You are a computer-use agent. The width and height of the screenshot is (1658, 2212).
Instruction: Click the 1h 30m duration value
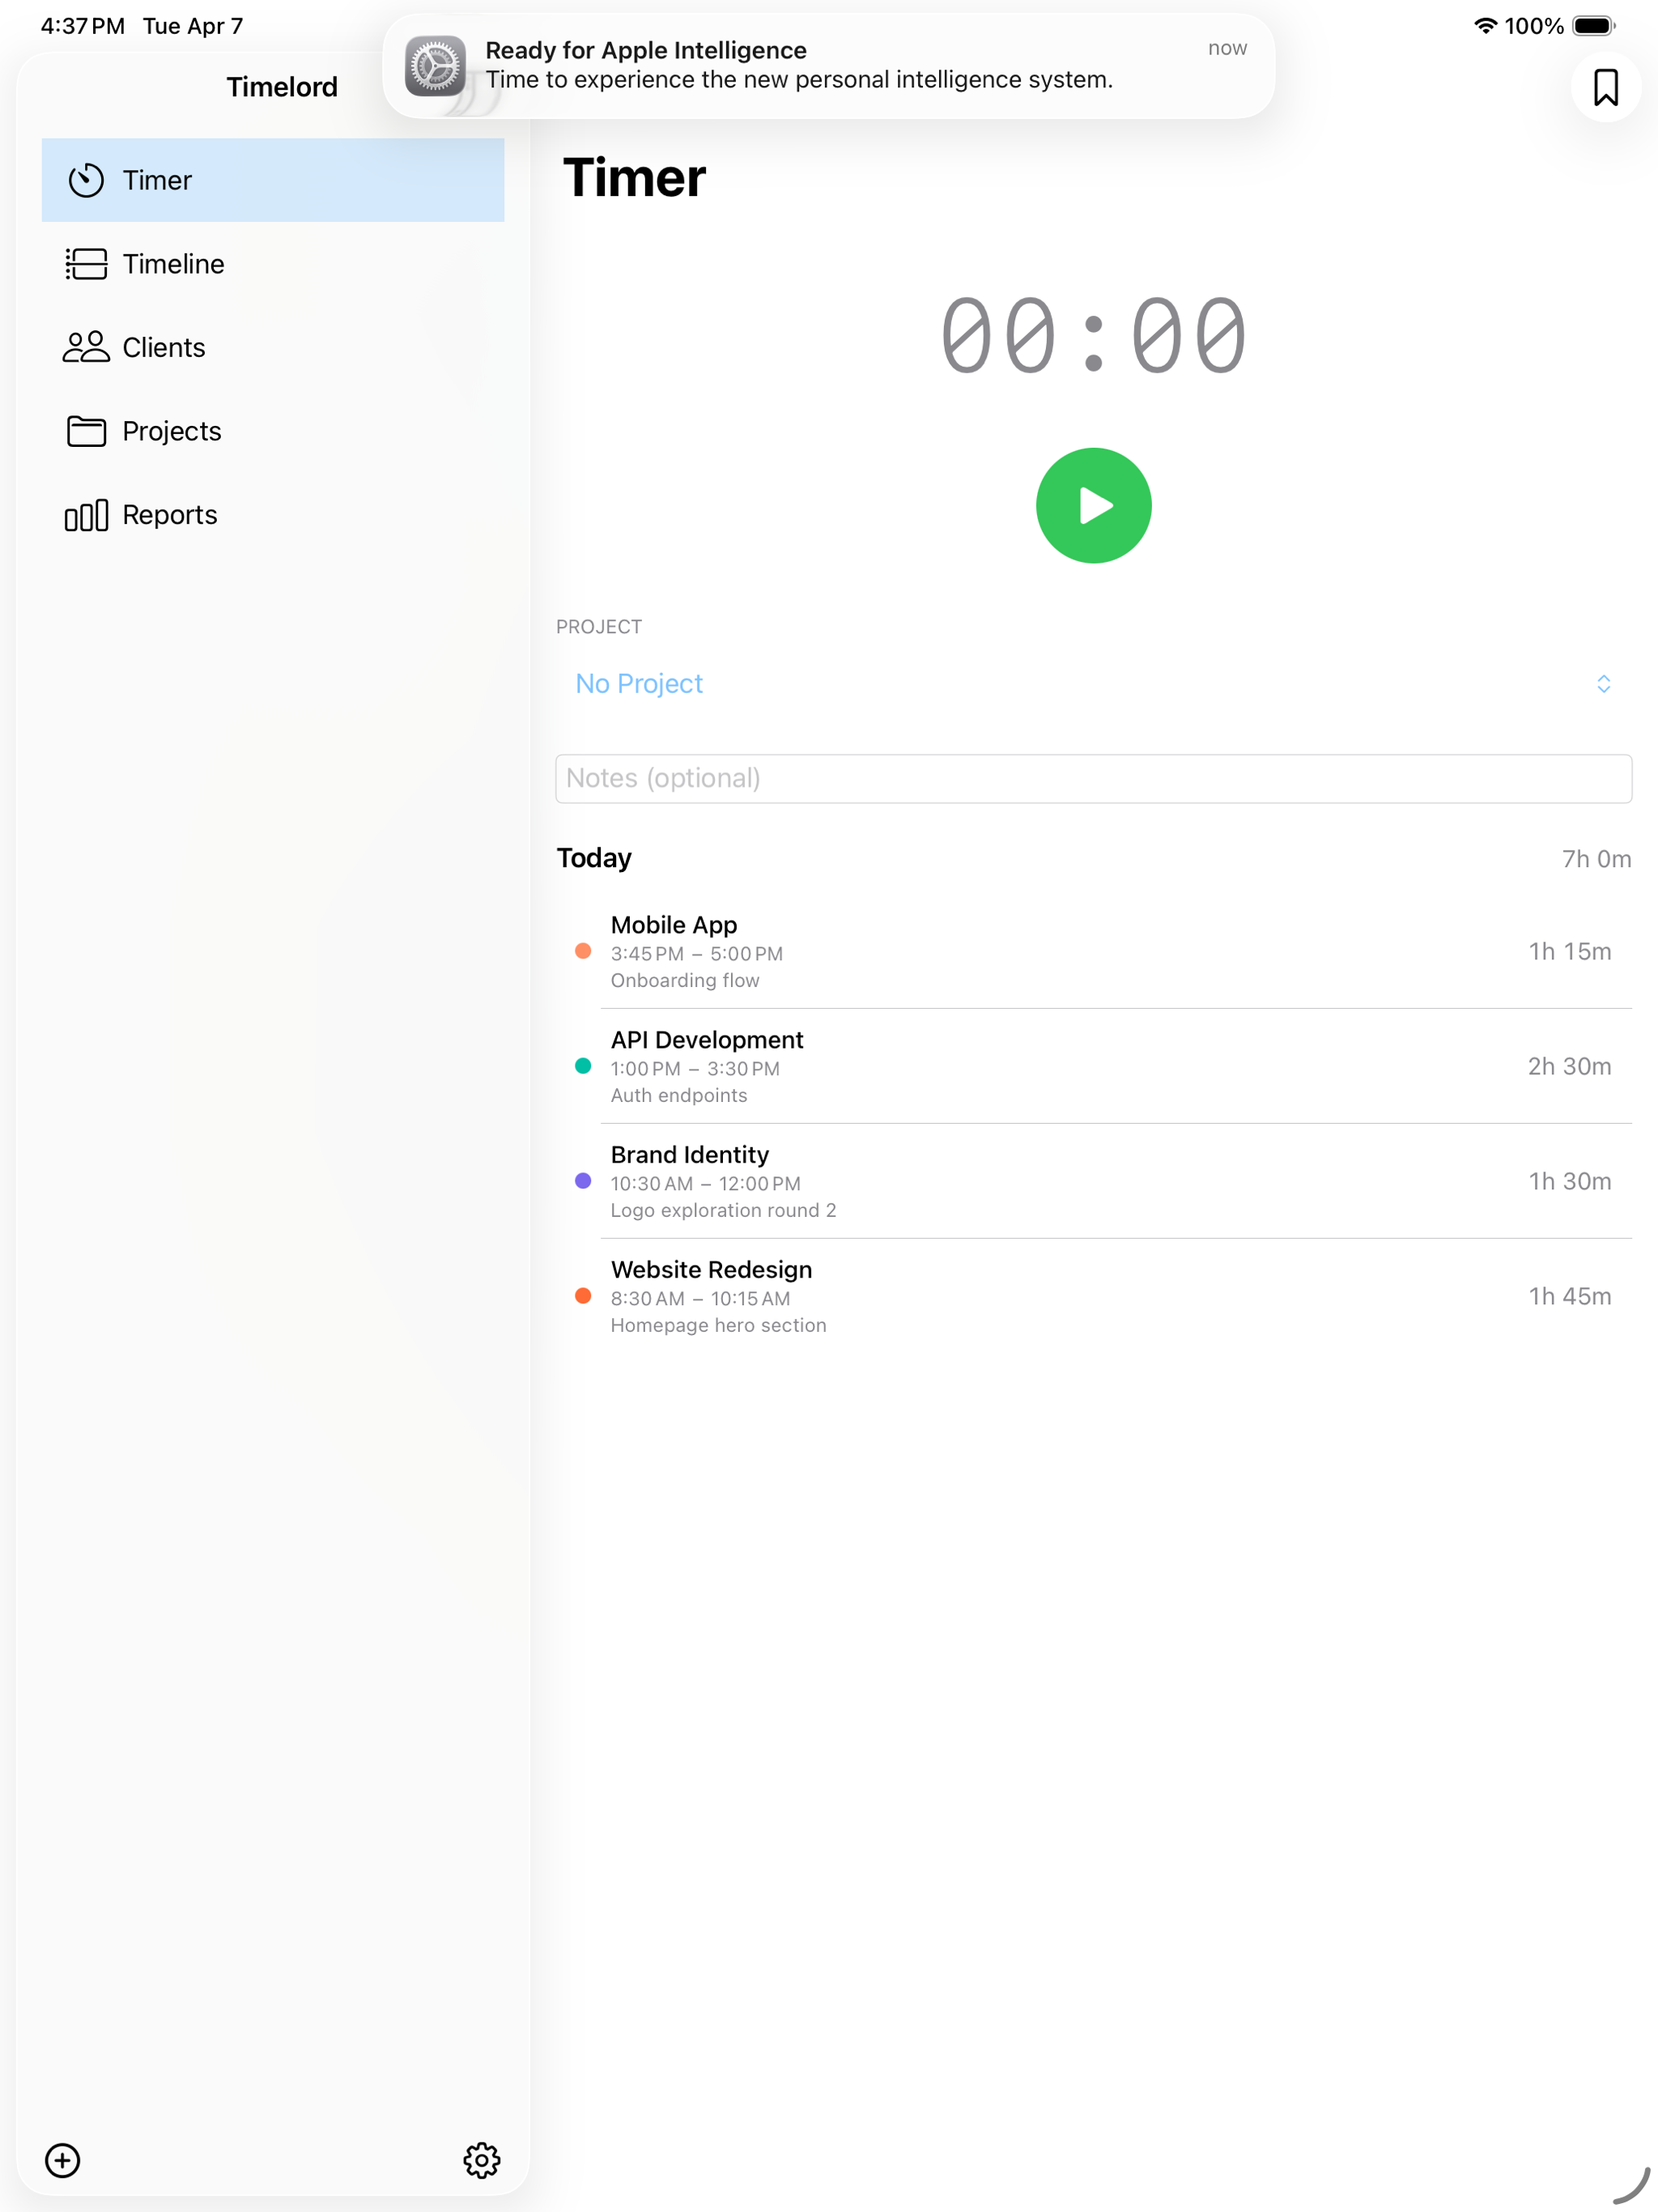pyautogui.click(x=1569, y=1181)
